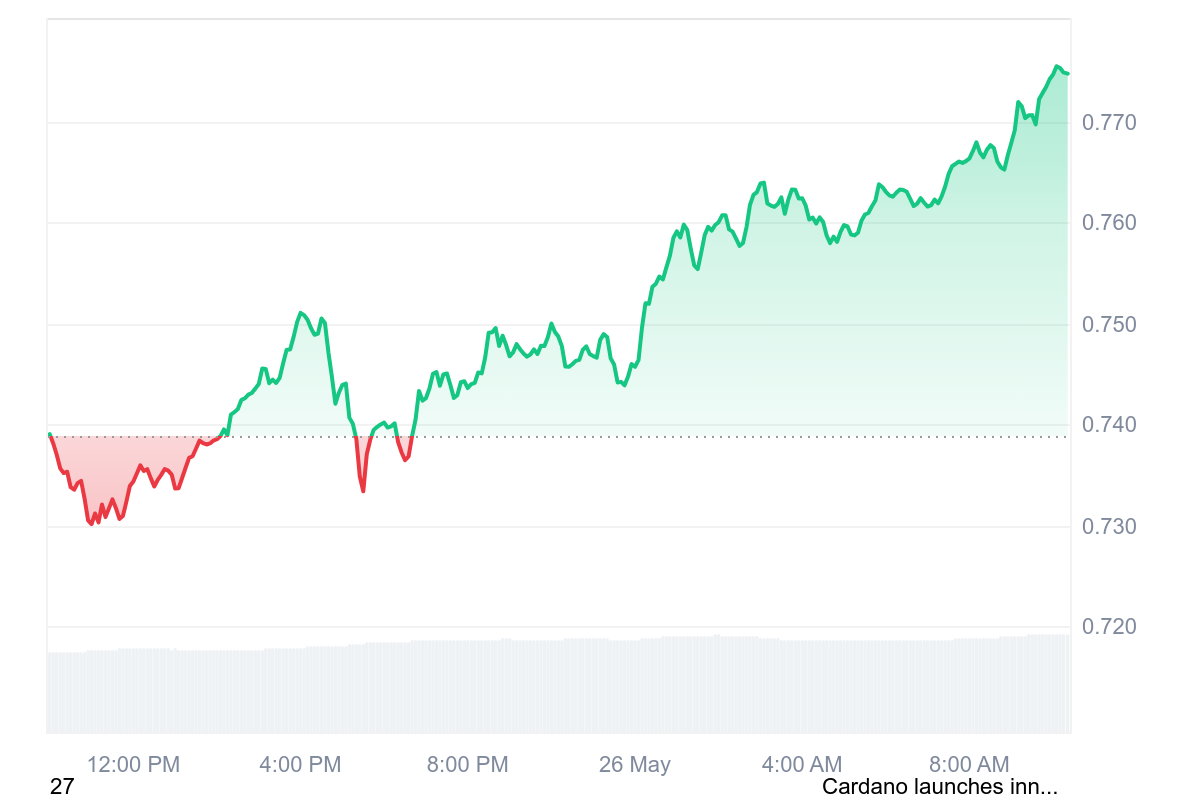The height and width of the screenshot is (800, 1200).
Task: Select the 0.750 price axis label
Action: (x=1109, y=325)
